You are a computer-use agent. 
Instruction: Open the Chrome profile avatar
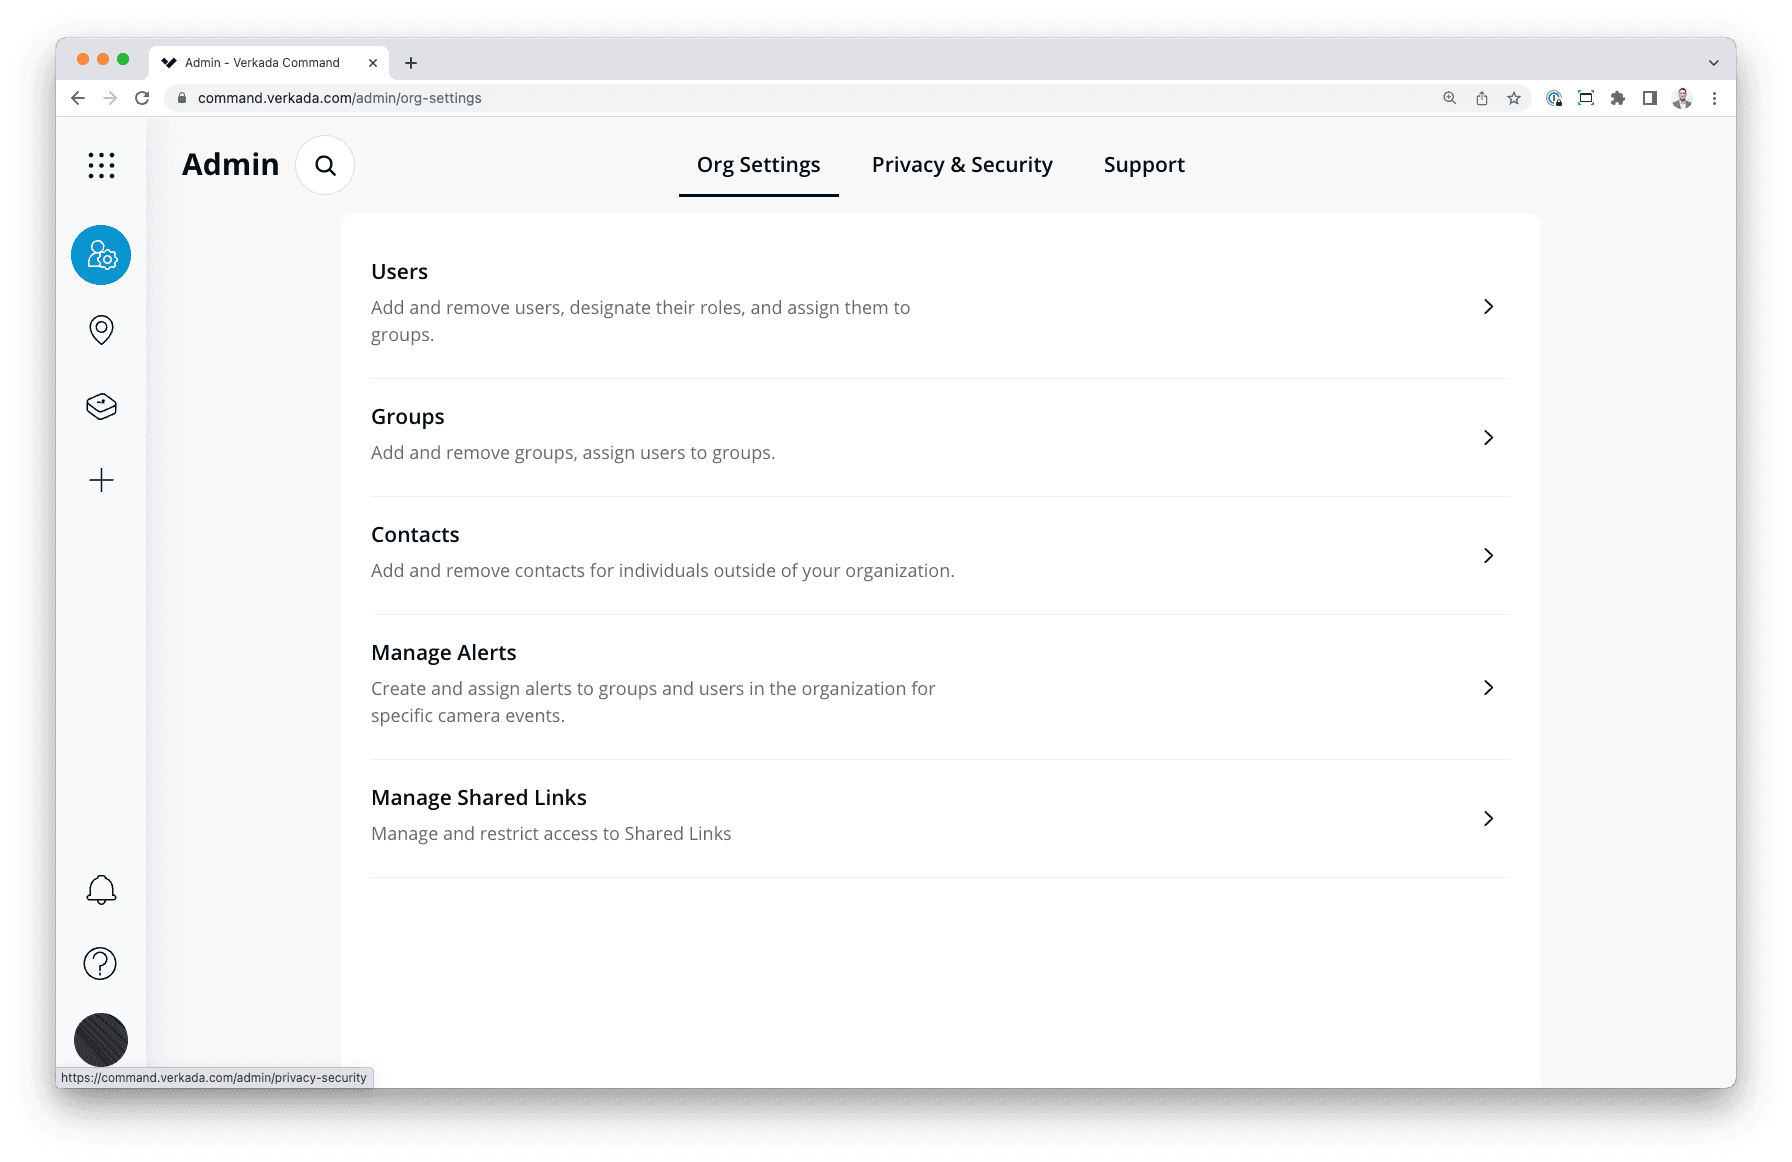[x=1682, y=98]
